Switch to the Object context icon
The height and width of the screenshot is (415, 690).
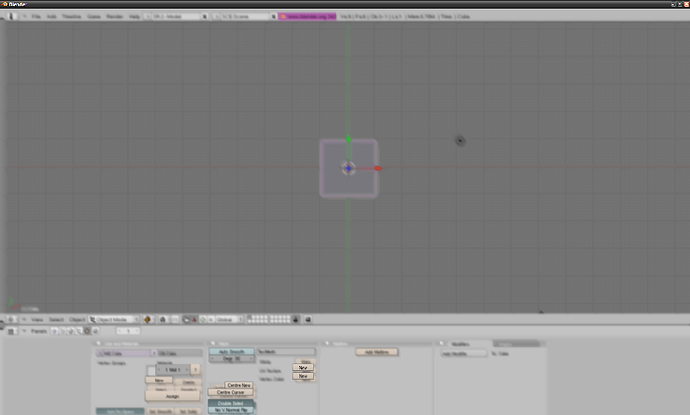click(79, 331)
